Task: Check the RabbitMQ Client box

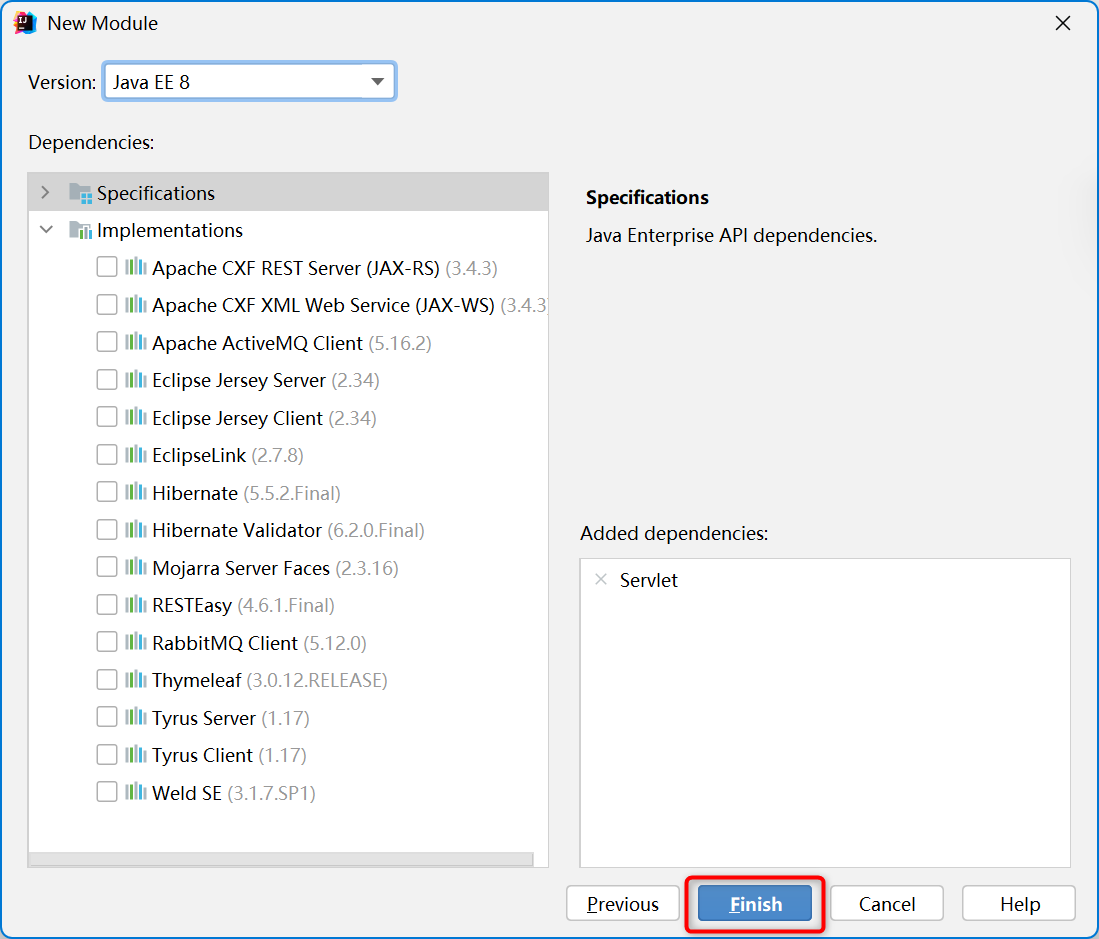Action: click(x=107, y=642)
